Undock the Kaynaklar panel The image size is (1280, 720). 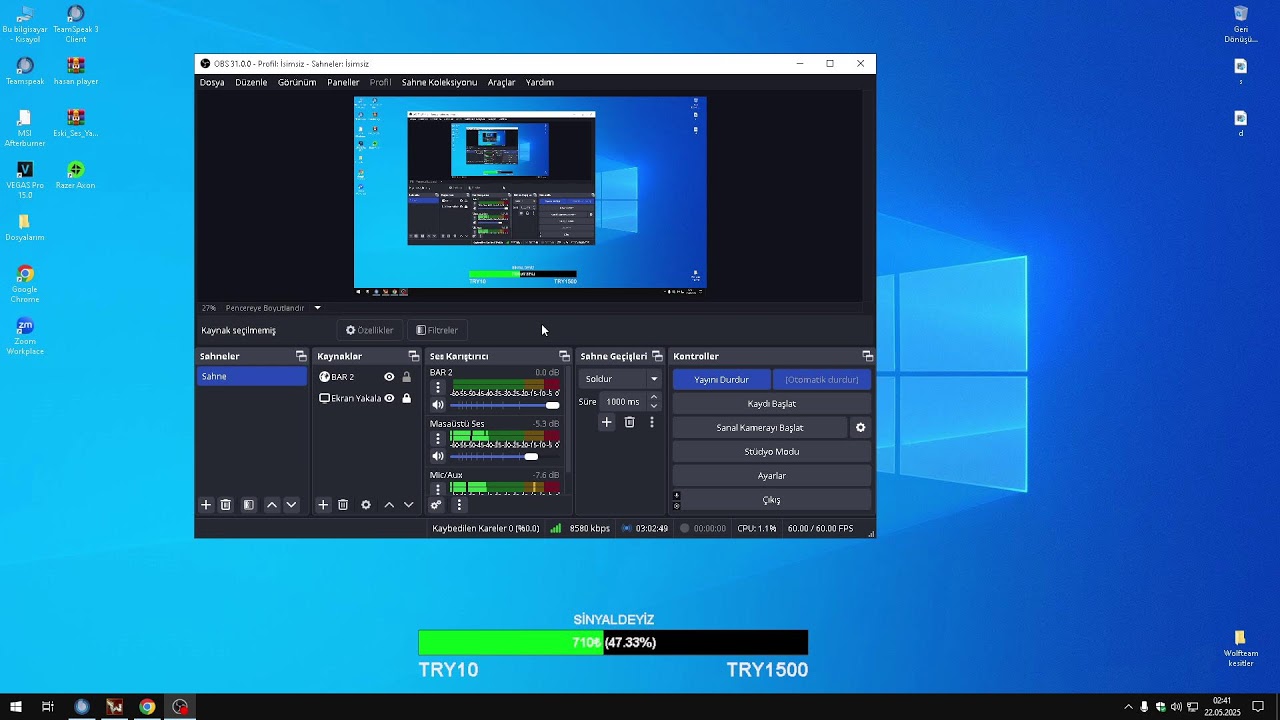(414, 356)
